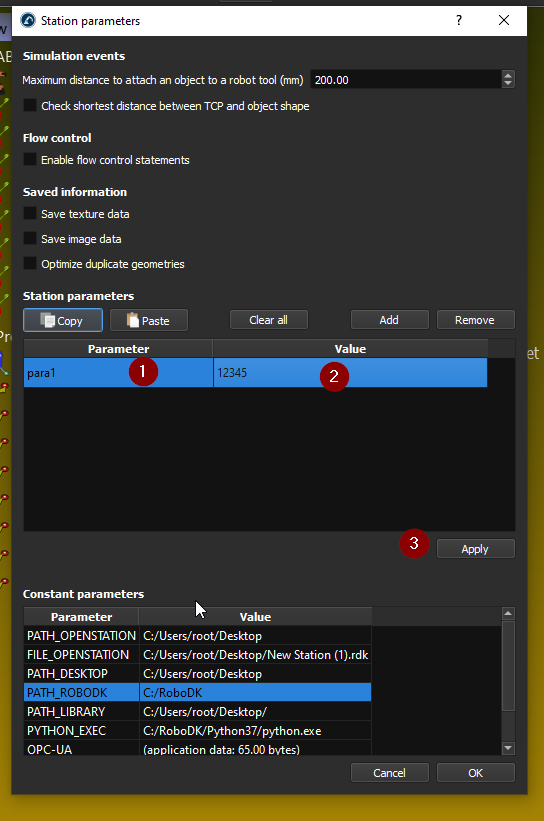544x821 pixels.
Task: Click the Clear all button
Action: tap(269, 320)
